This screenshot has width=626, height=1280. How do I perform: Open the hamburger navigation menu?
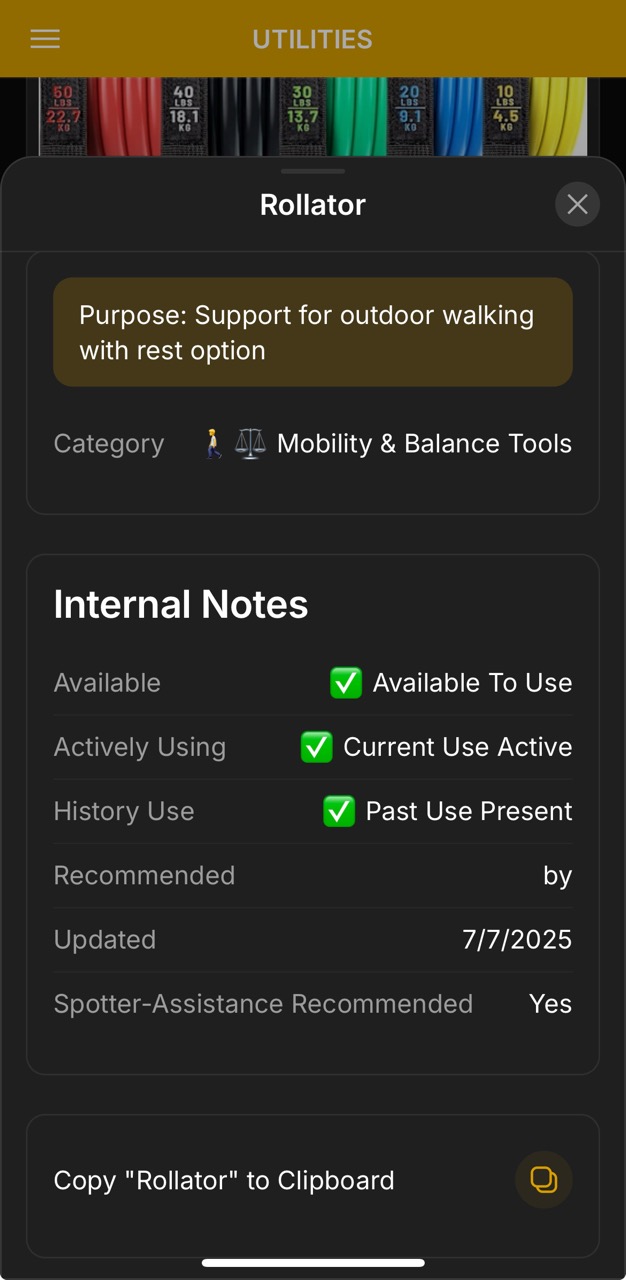pos(44,39)
